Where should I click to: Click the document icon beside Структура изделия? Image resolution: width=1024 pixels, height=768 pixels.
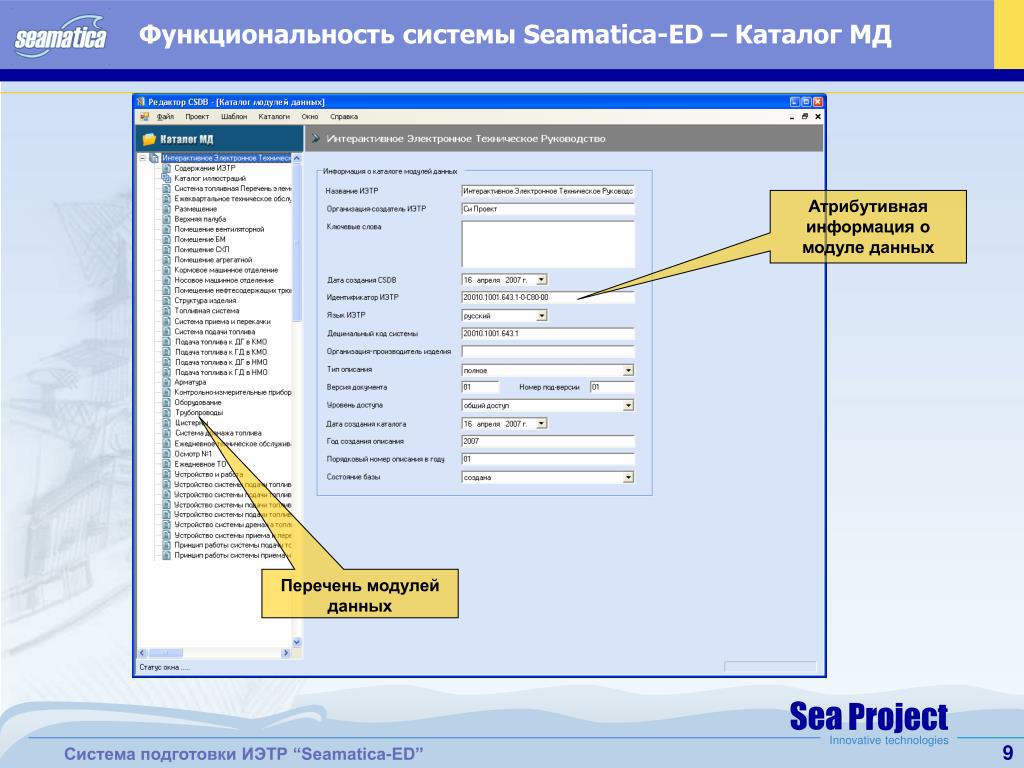pos(167,300)
